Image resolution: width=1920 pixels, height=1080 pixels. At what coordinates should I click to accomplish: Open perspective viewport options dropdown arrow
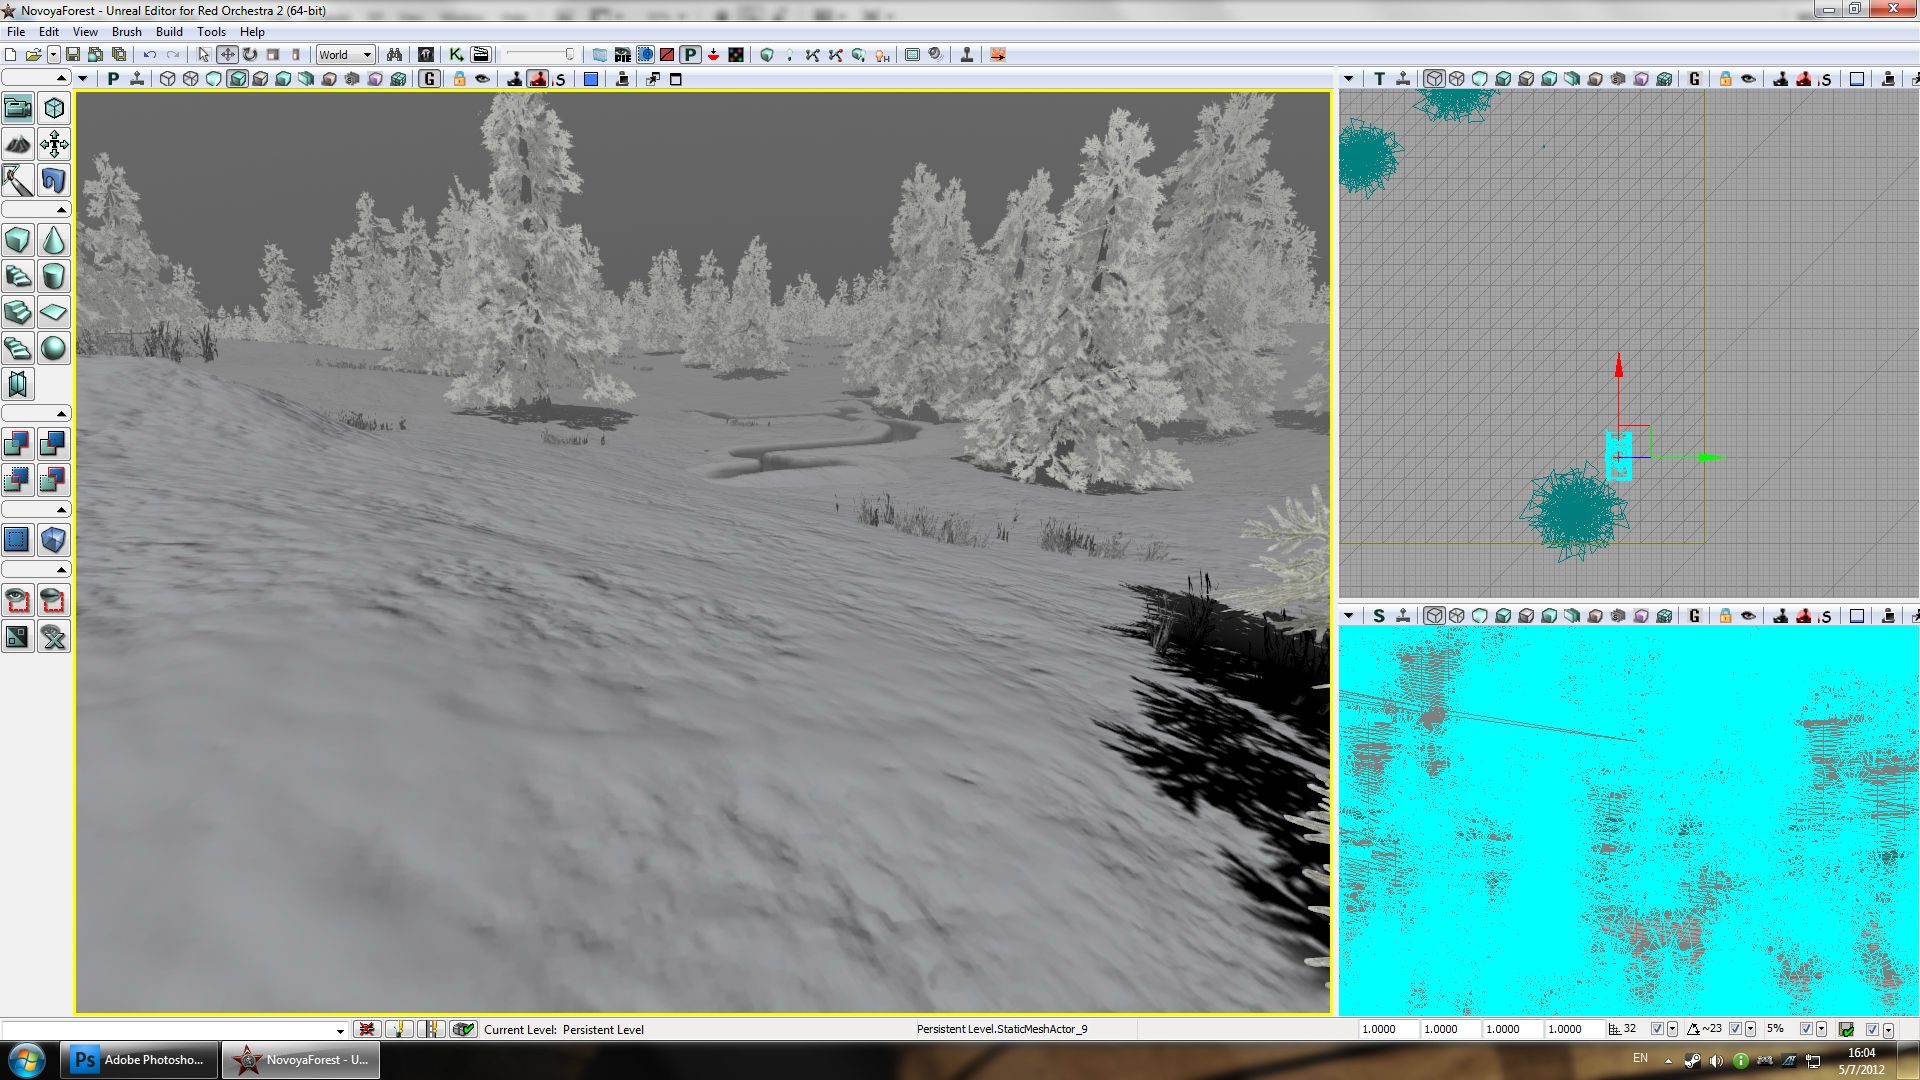(83, 79)
